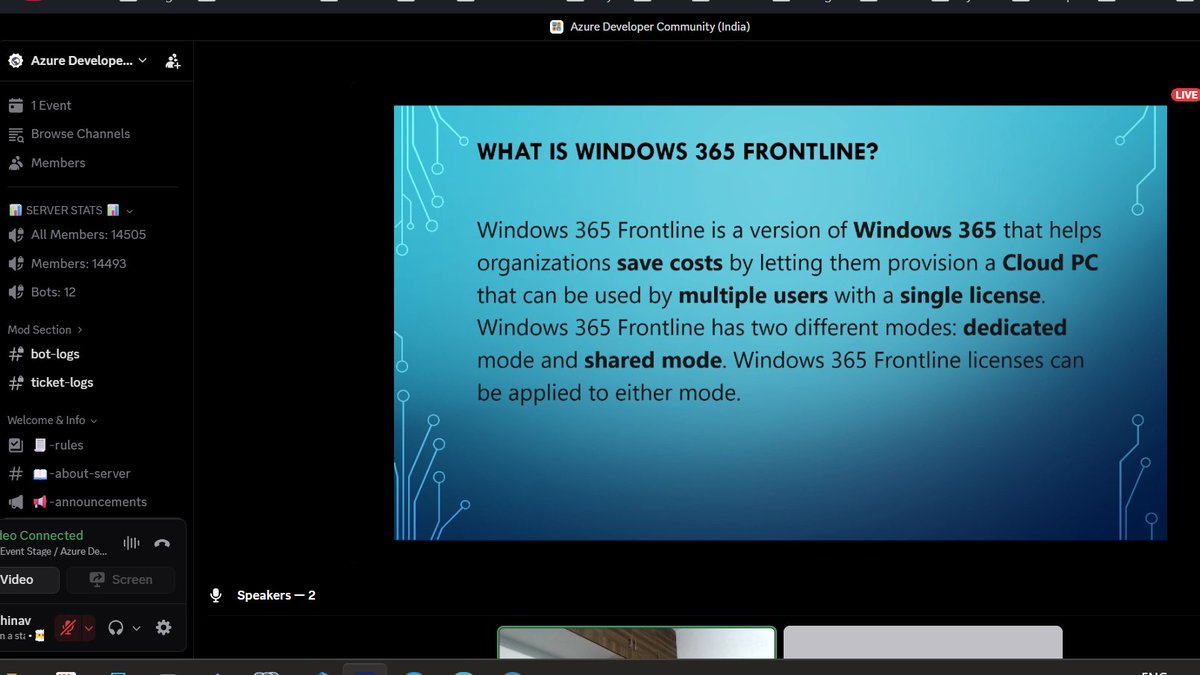The width and height of the screenshot is (1200, 675).
Task: Click the shared Windows 365 Frontline slide
Action: point(780,323)
